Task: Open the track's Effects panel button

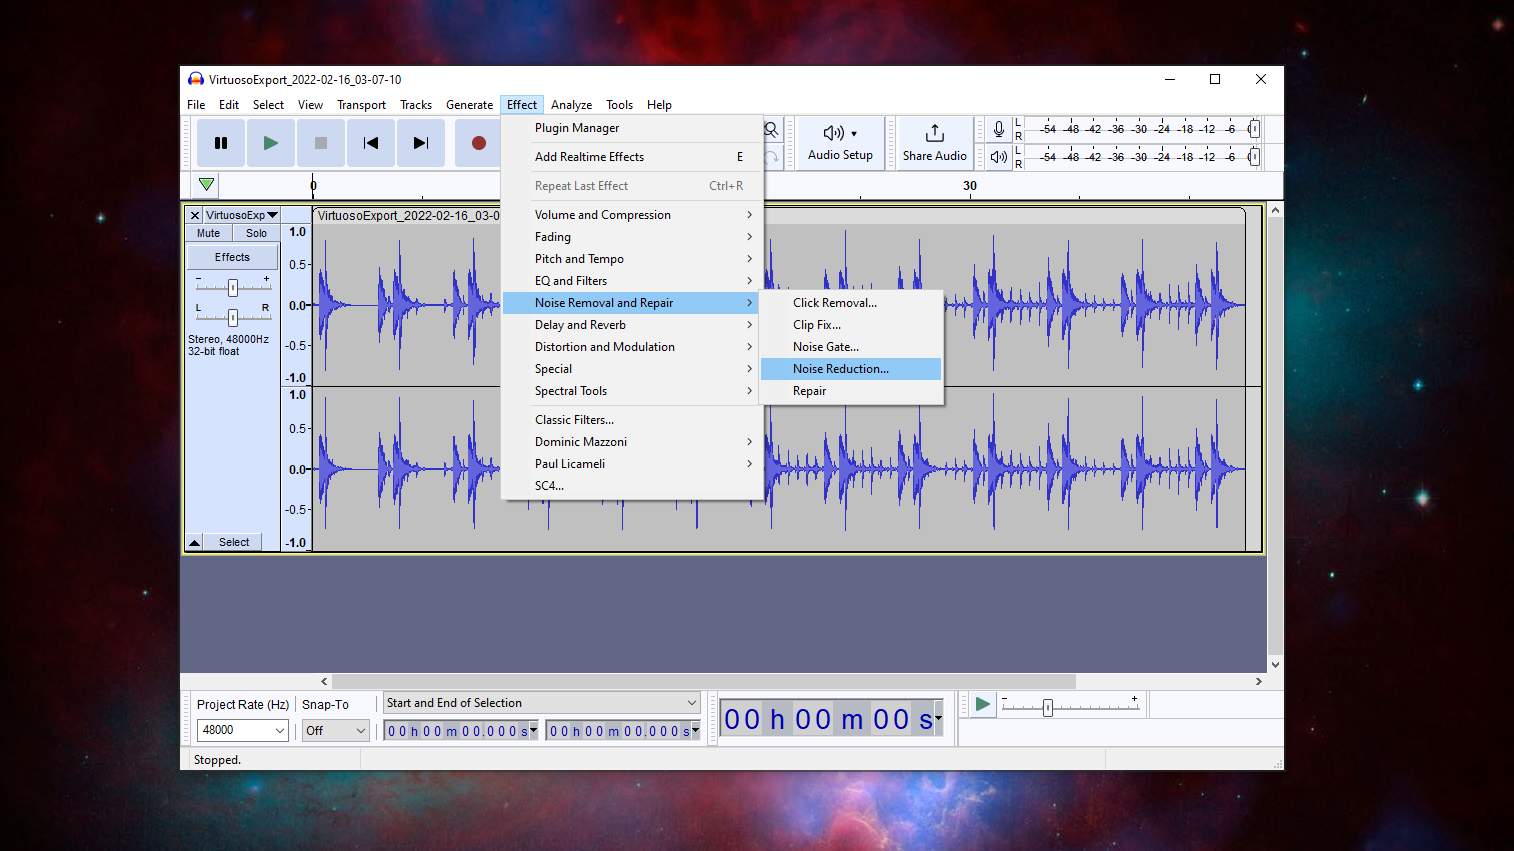Action: 231,256
